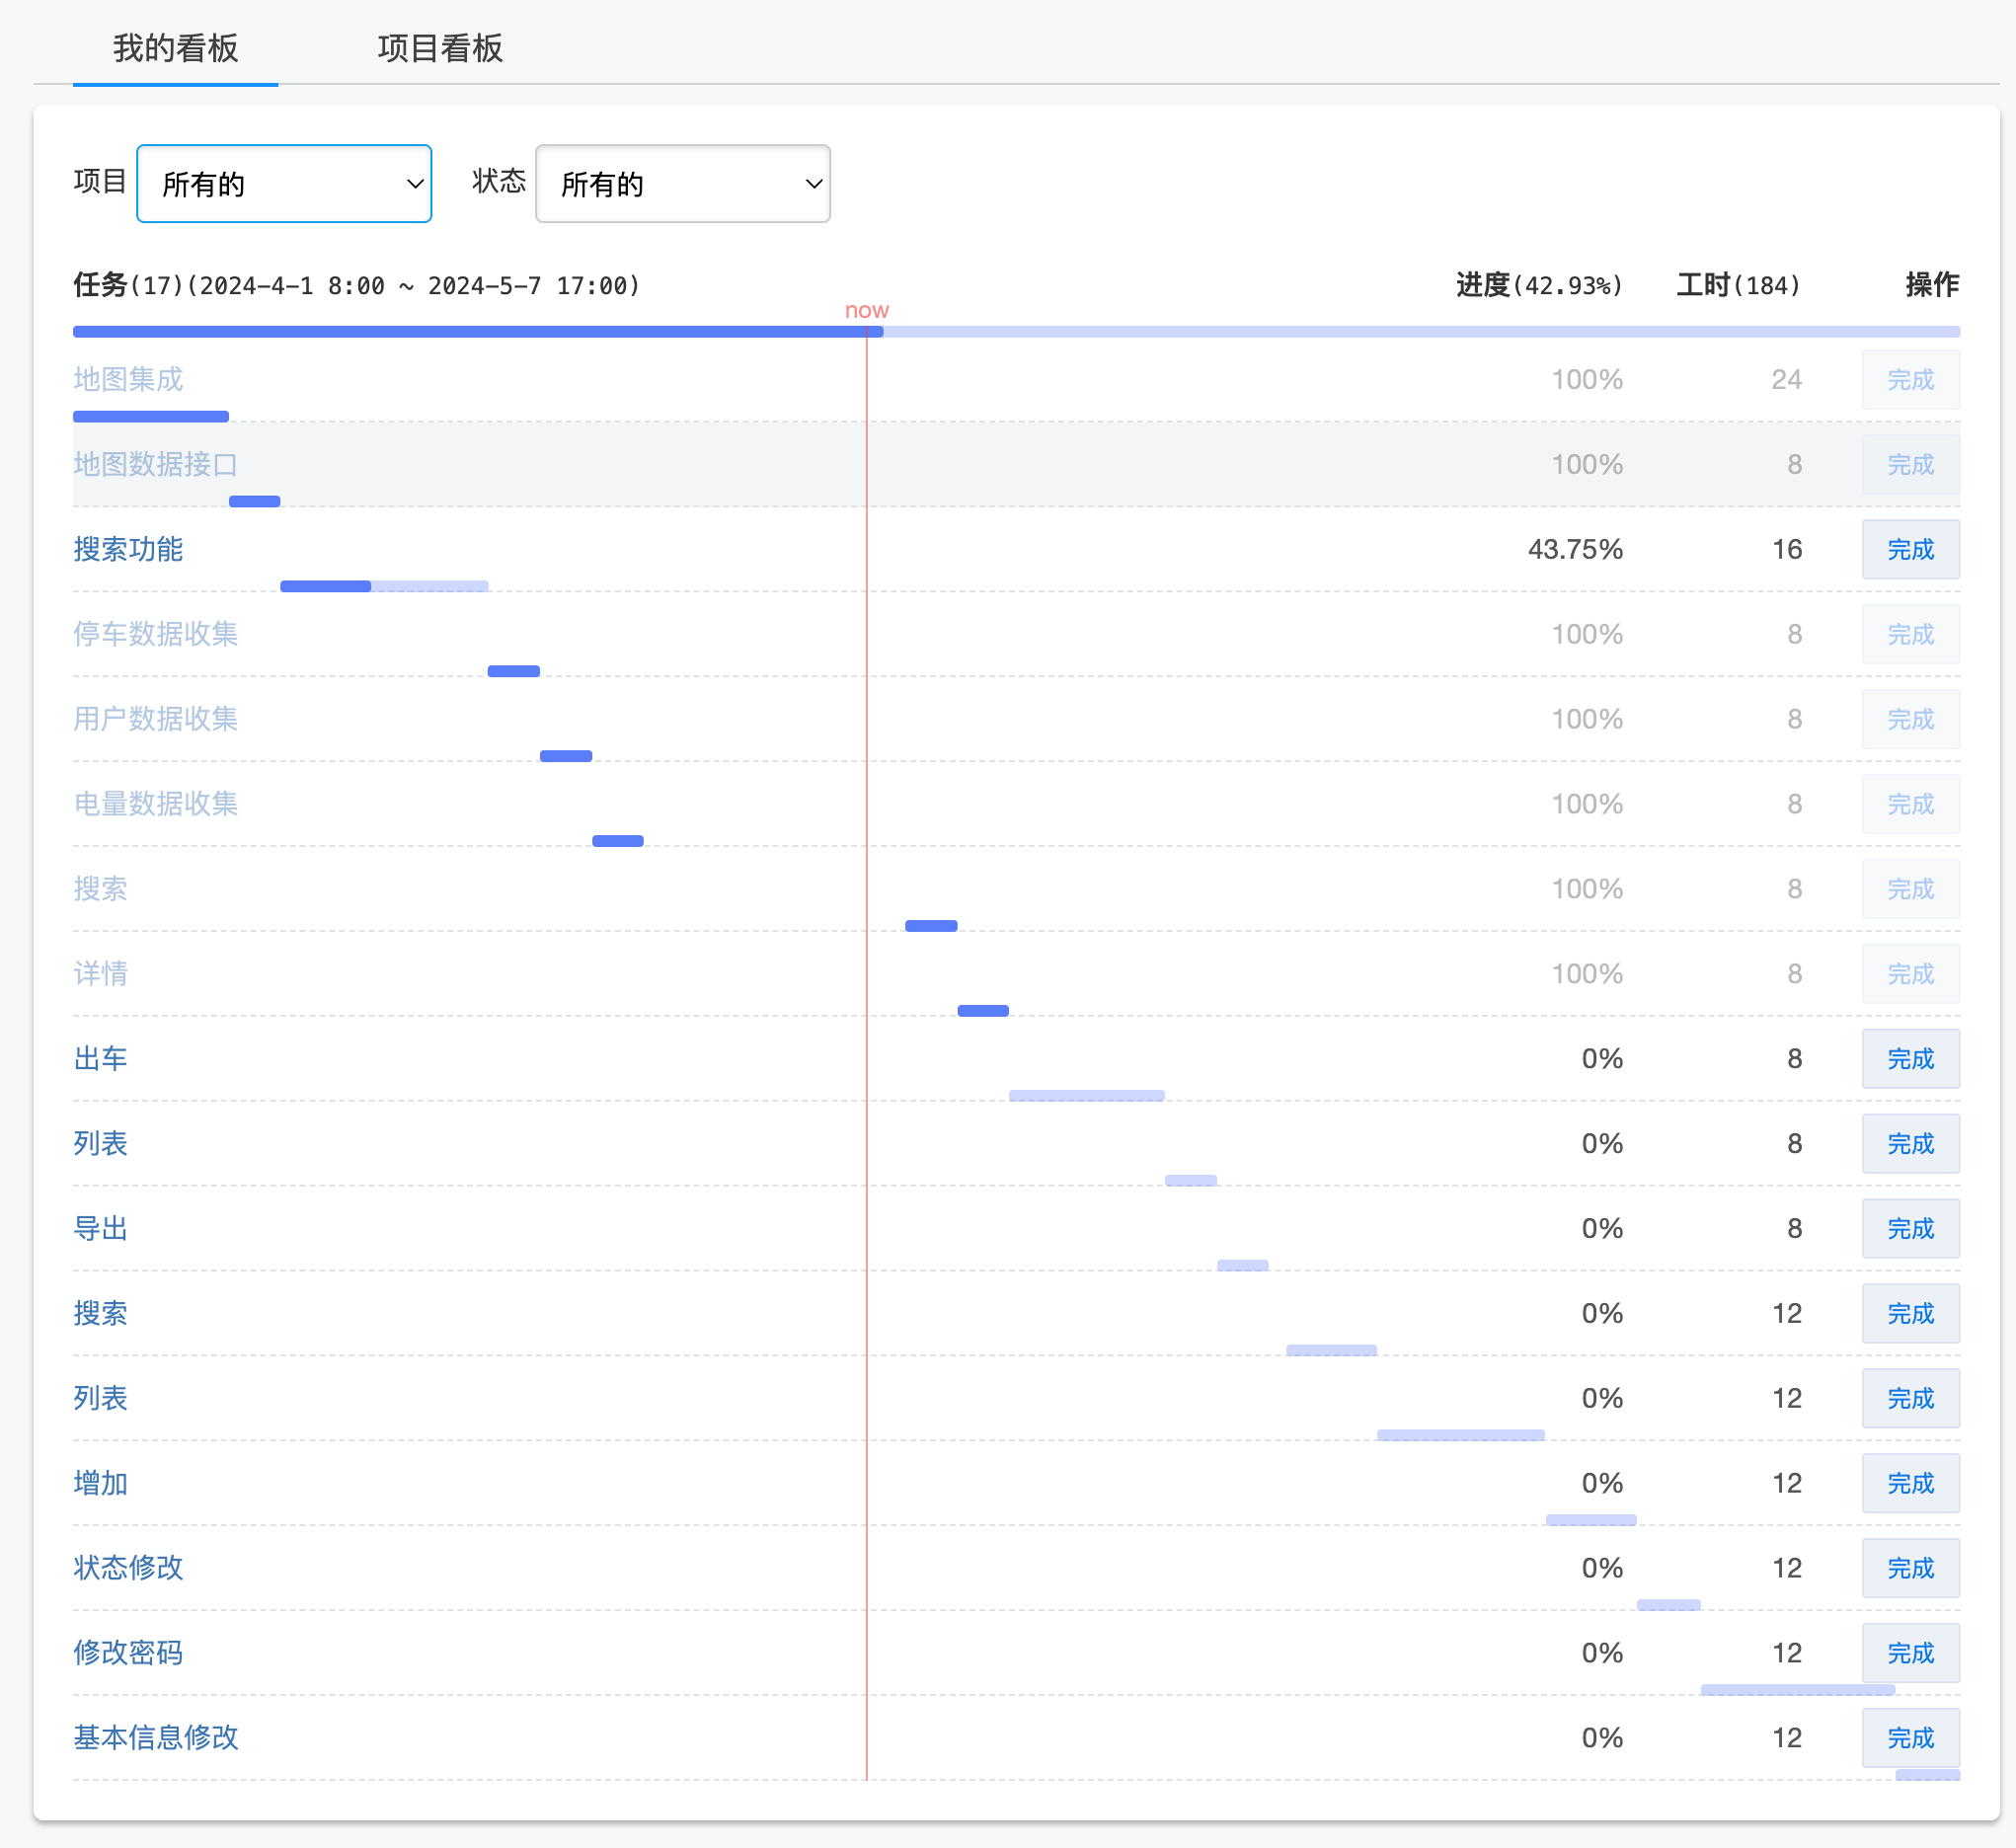The image size is (2016, 1848).
Task: Select the 我的看板 tab
Action: click(x=175, y=48)
